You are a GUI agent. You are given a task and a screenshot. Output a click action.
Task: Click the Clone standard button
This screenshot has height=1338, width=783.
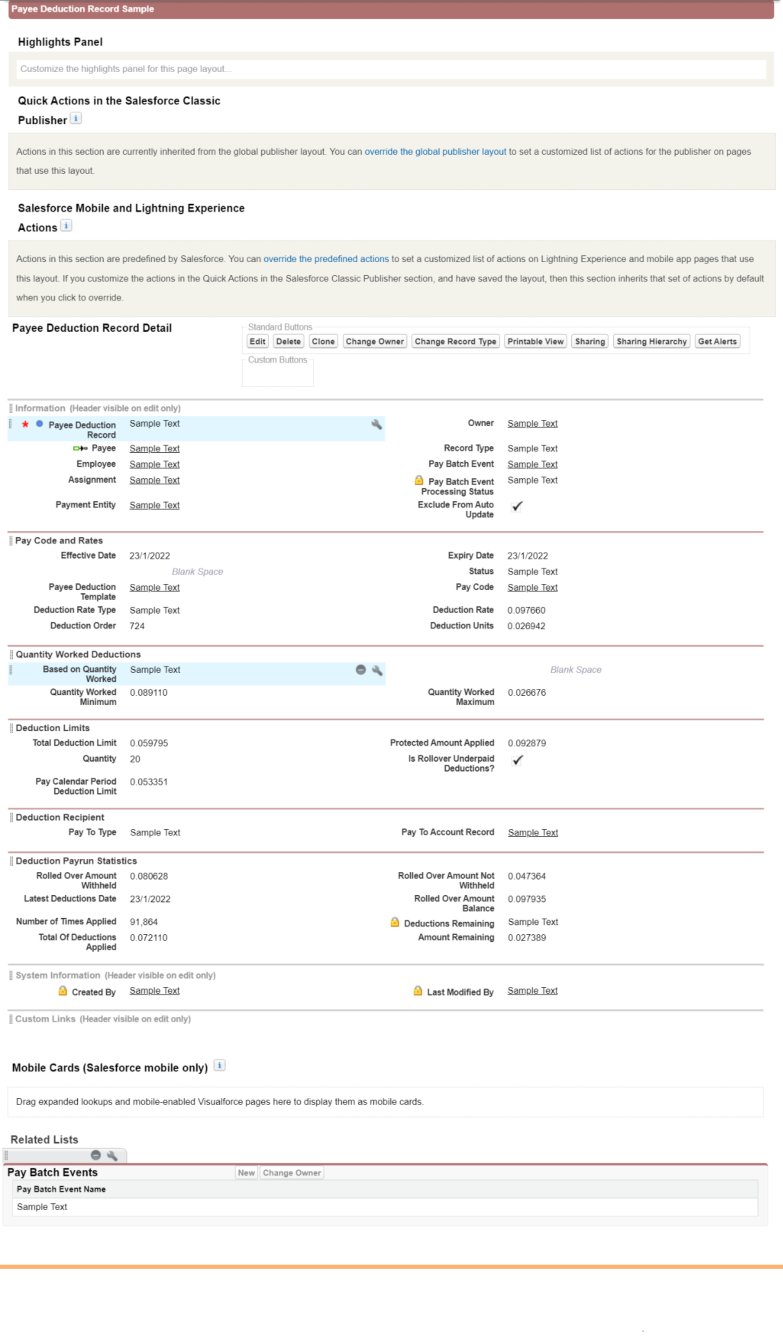[x=323, y=342]
